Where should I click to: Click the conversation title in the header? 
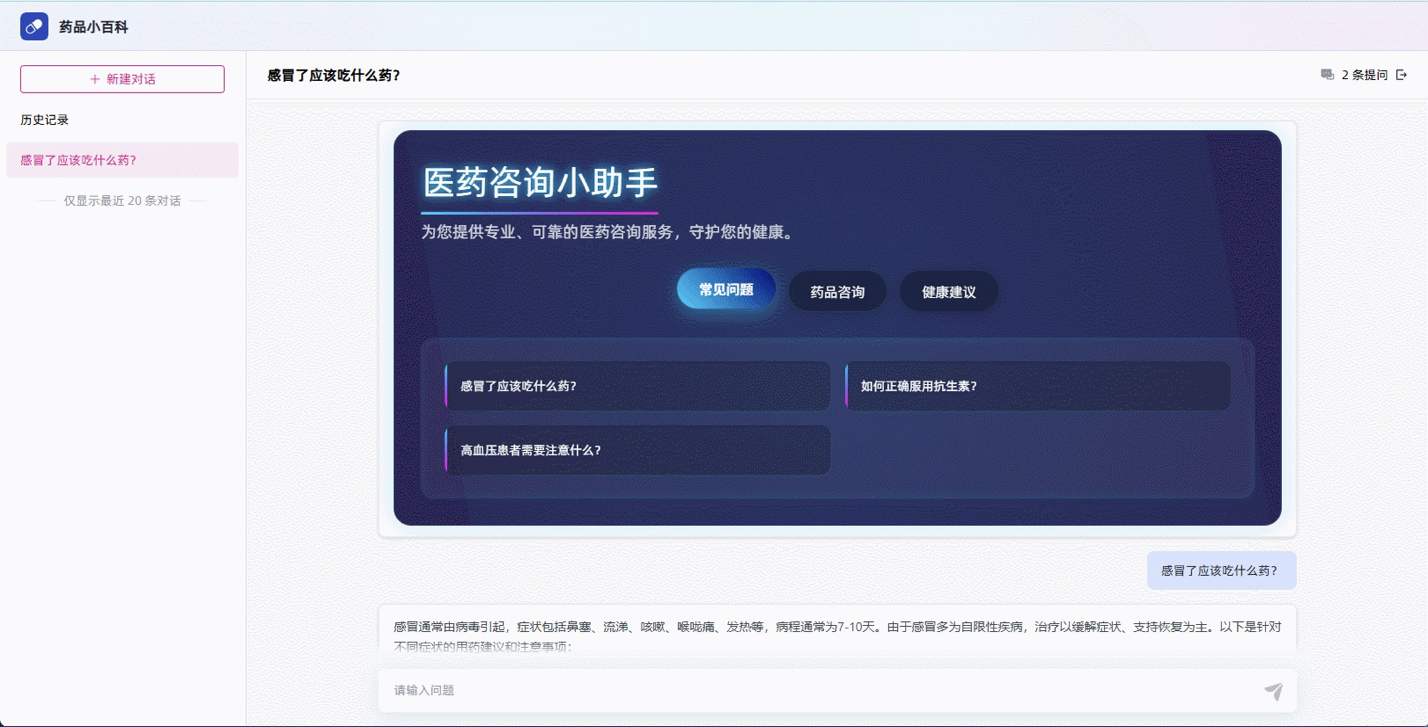pos(334,75)
